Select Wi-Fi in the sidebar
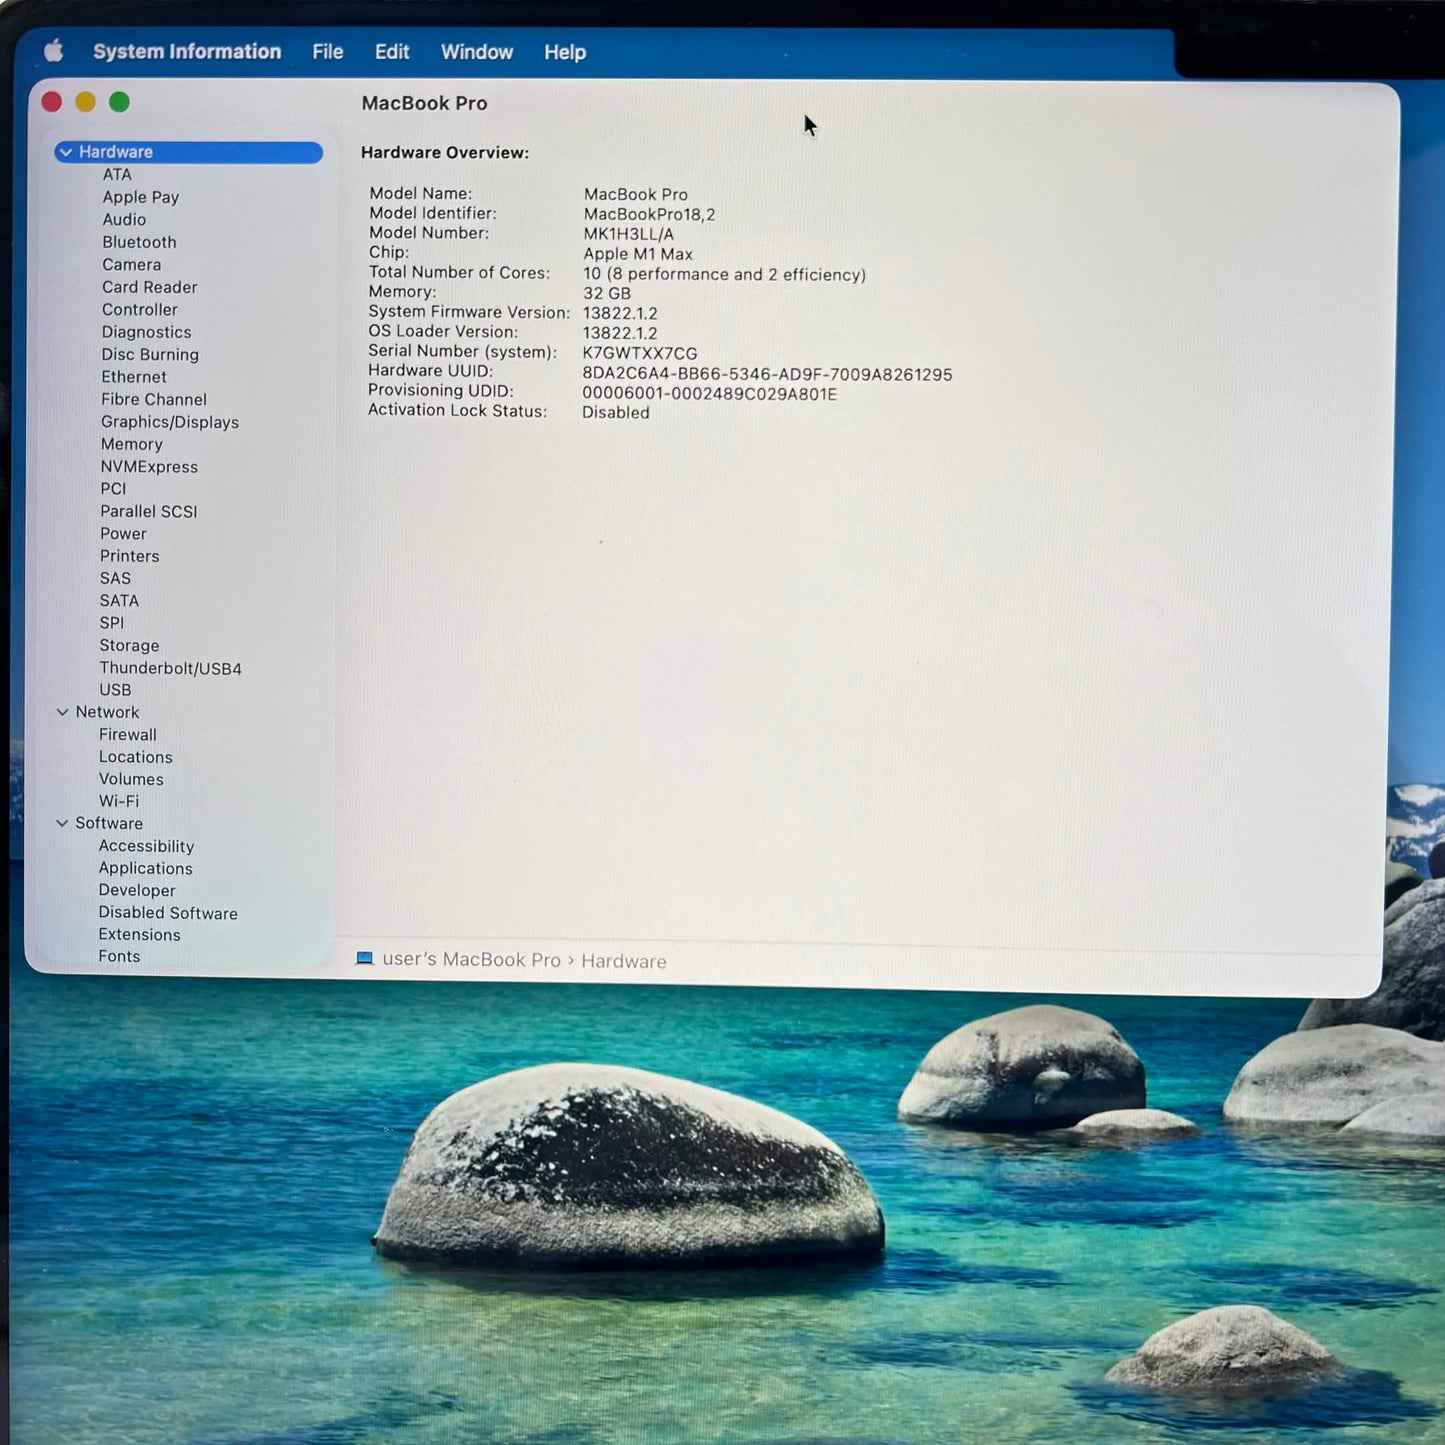This screenshot has width=1445, height=1445. coord(118,801)
